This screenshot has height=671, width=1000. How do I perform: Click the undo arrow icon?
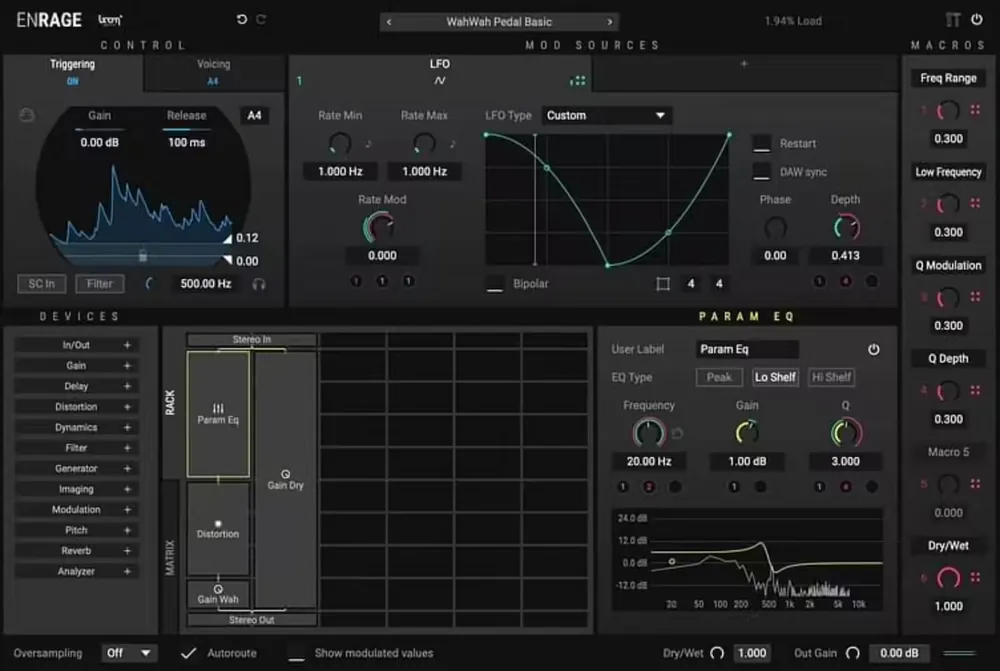pyautogui.click(x=242, y=20)
